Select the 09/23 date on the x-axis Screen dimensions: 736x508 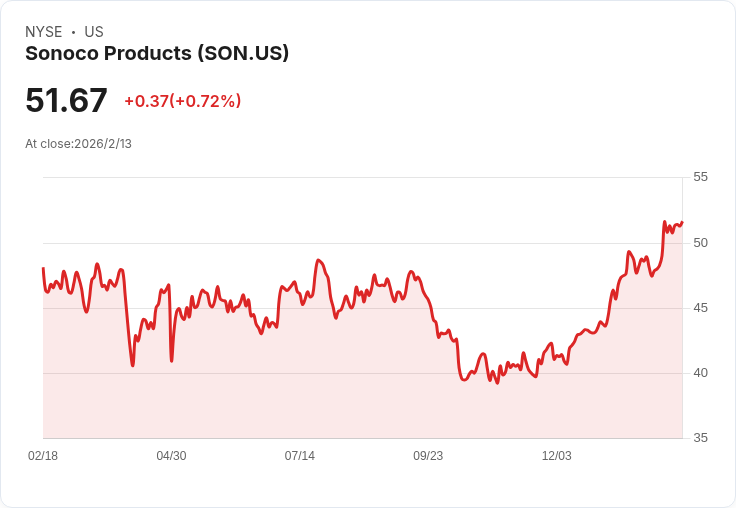(x=428, y=456)
